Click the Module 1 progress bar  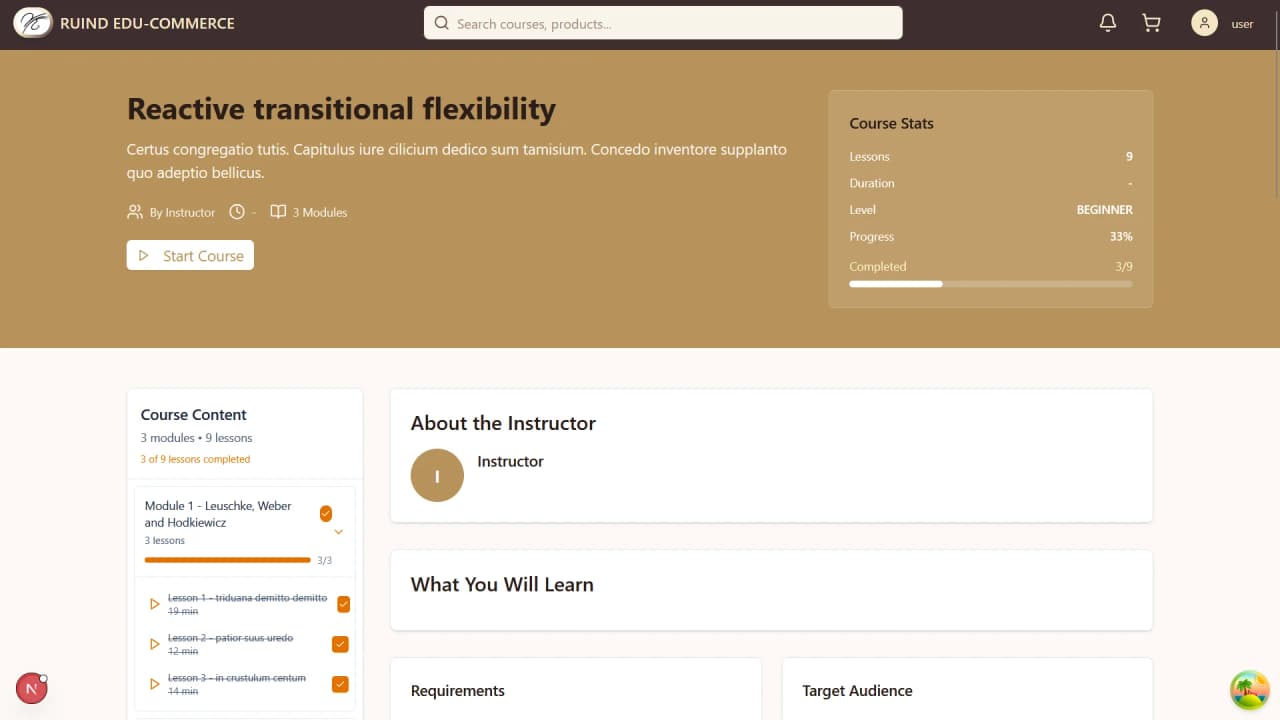(x=227, y=559)
